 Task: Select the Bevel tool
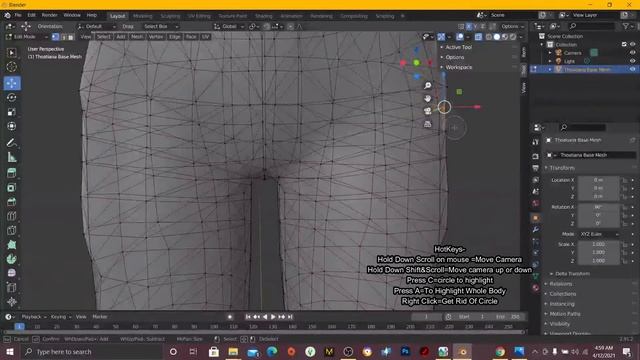click(12, 202)
